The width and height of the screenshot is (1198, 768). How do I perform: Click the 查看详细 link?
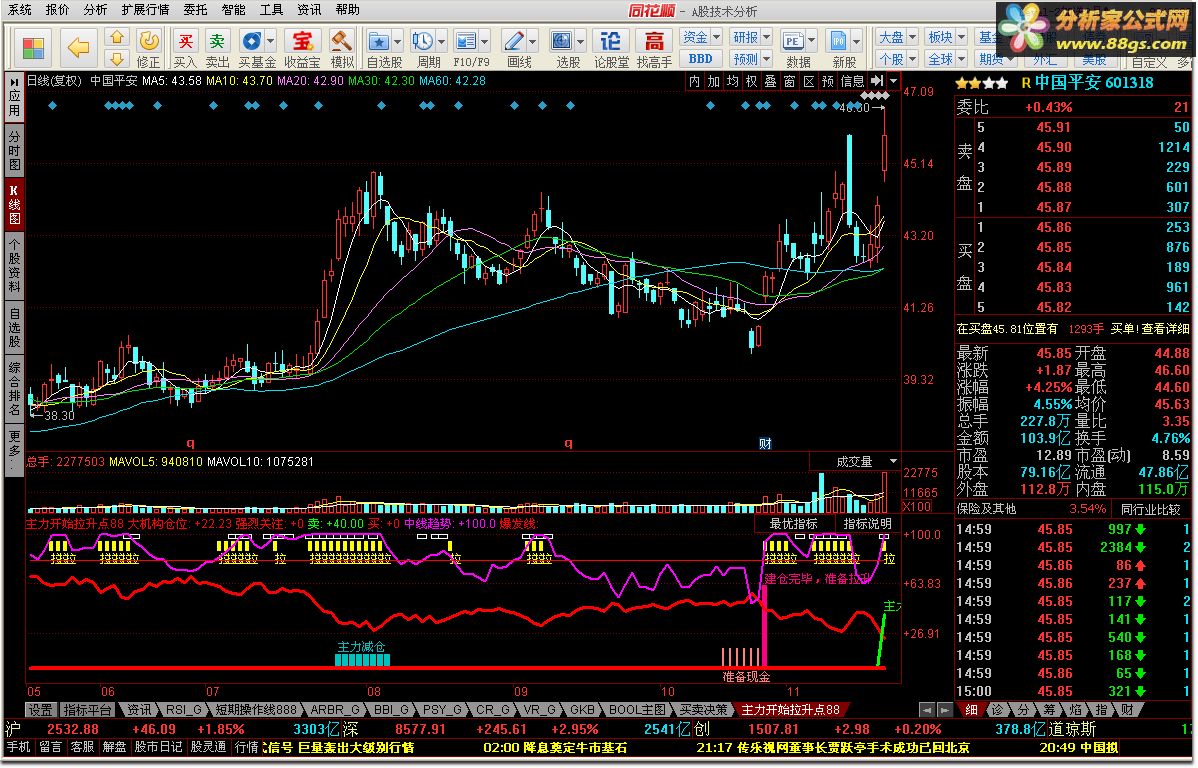click(x=1164, y=329)
